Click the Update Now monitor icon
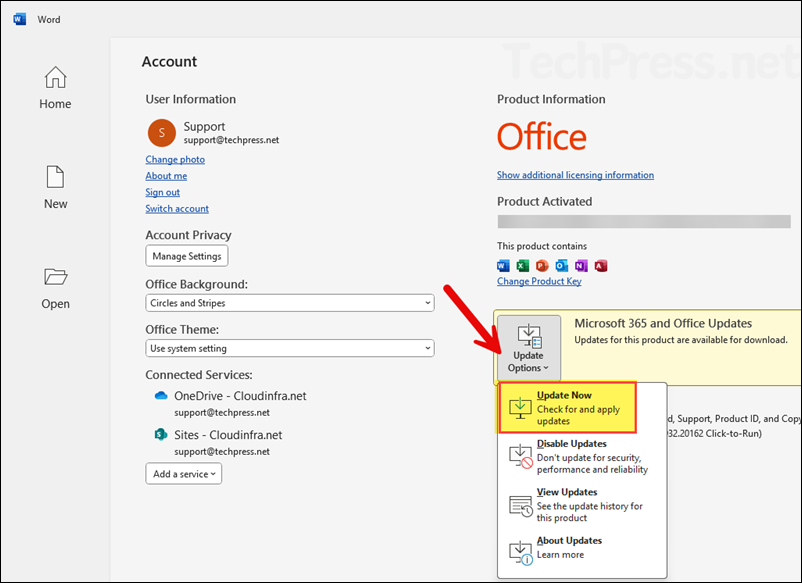This screenshot has height=583, width=802. (x=520, y=408)
